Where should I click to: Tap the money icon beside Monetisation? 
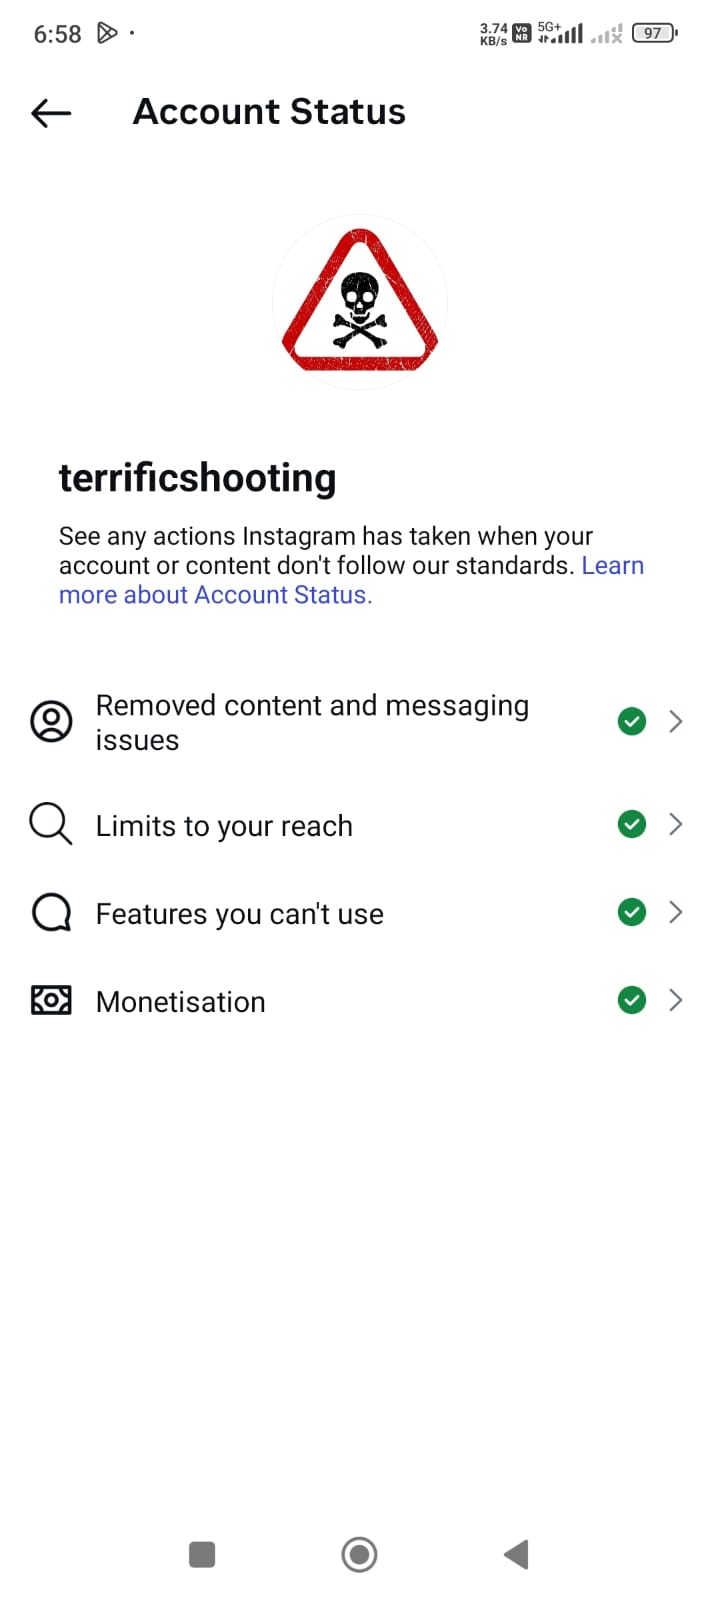tap(51, 1000)
